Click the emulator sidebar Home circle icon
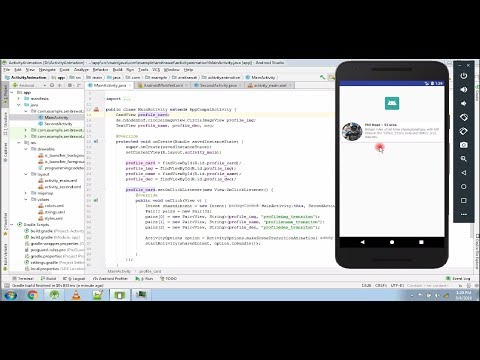This screenshot has height=360, width=480. 463,187
